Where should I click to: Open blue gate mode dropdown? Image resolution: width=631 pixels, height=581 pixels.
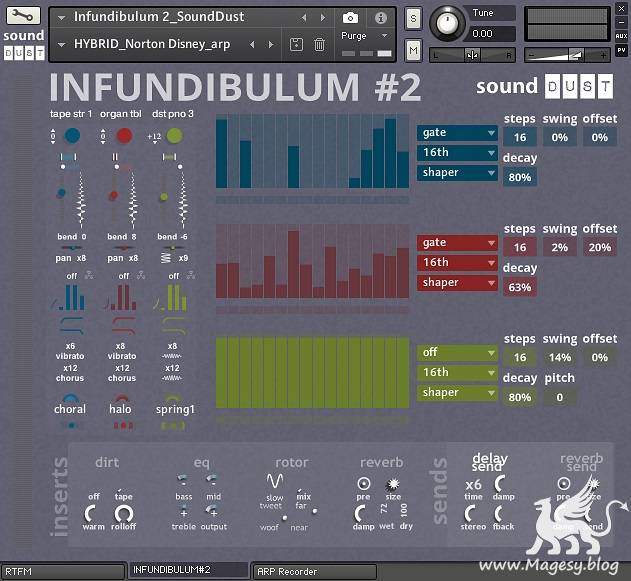tap(457, 132)
